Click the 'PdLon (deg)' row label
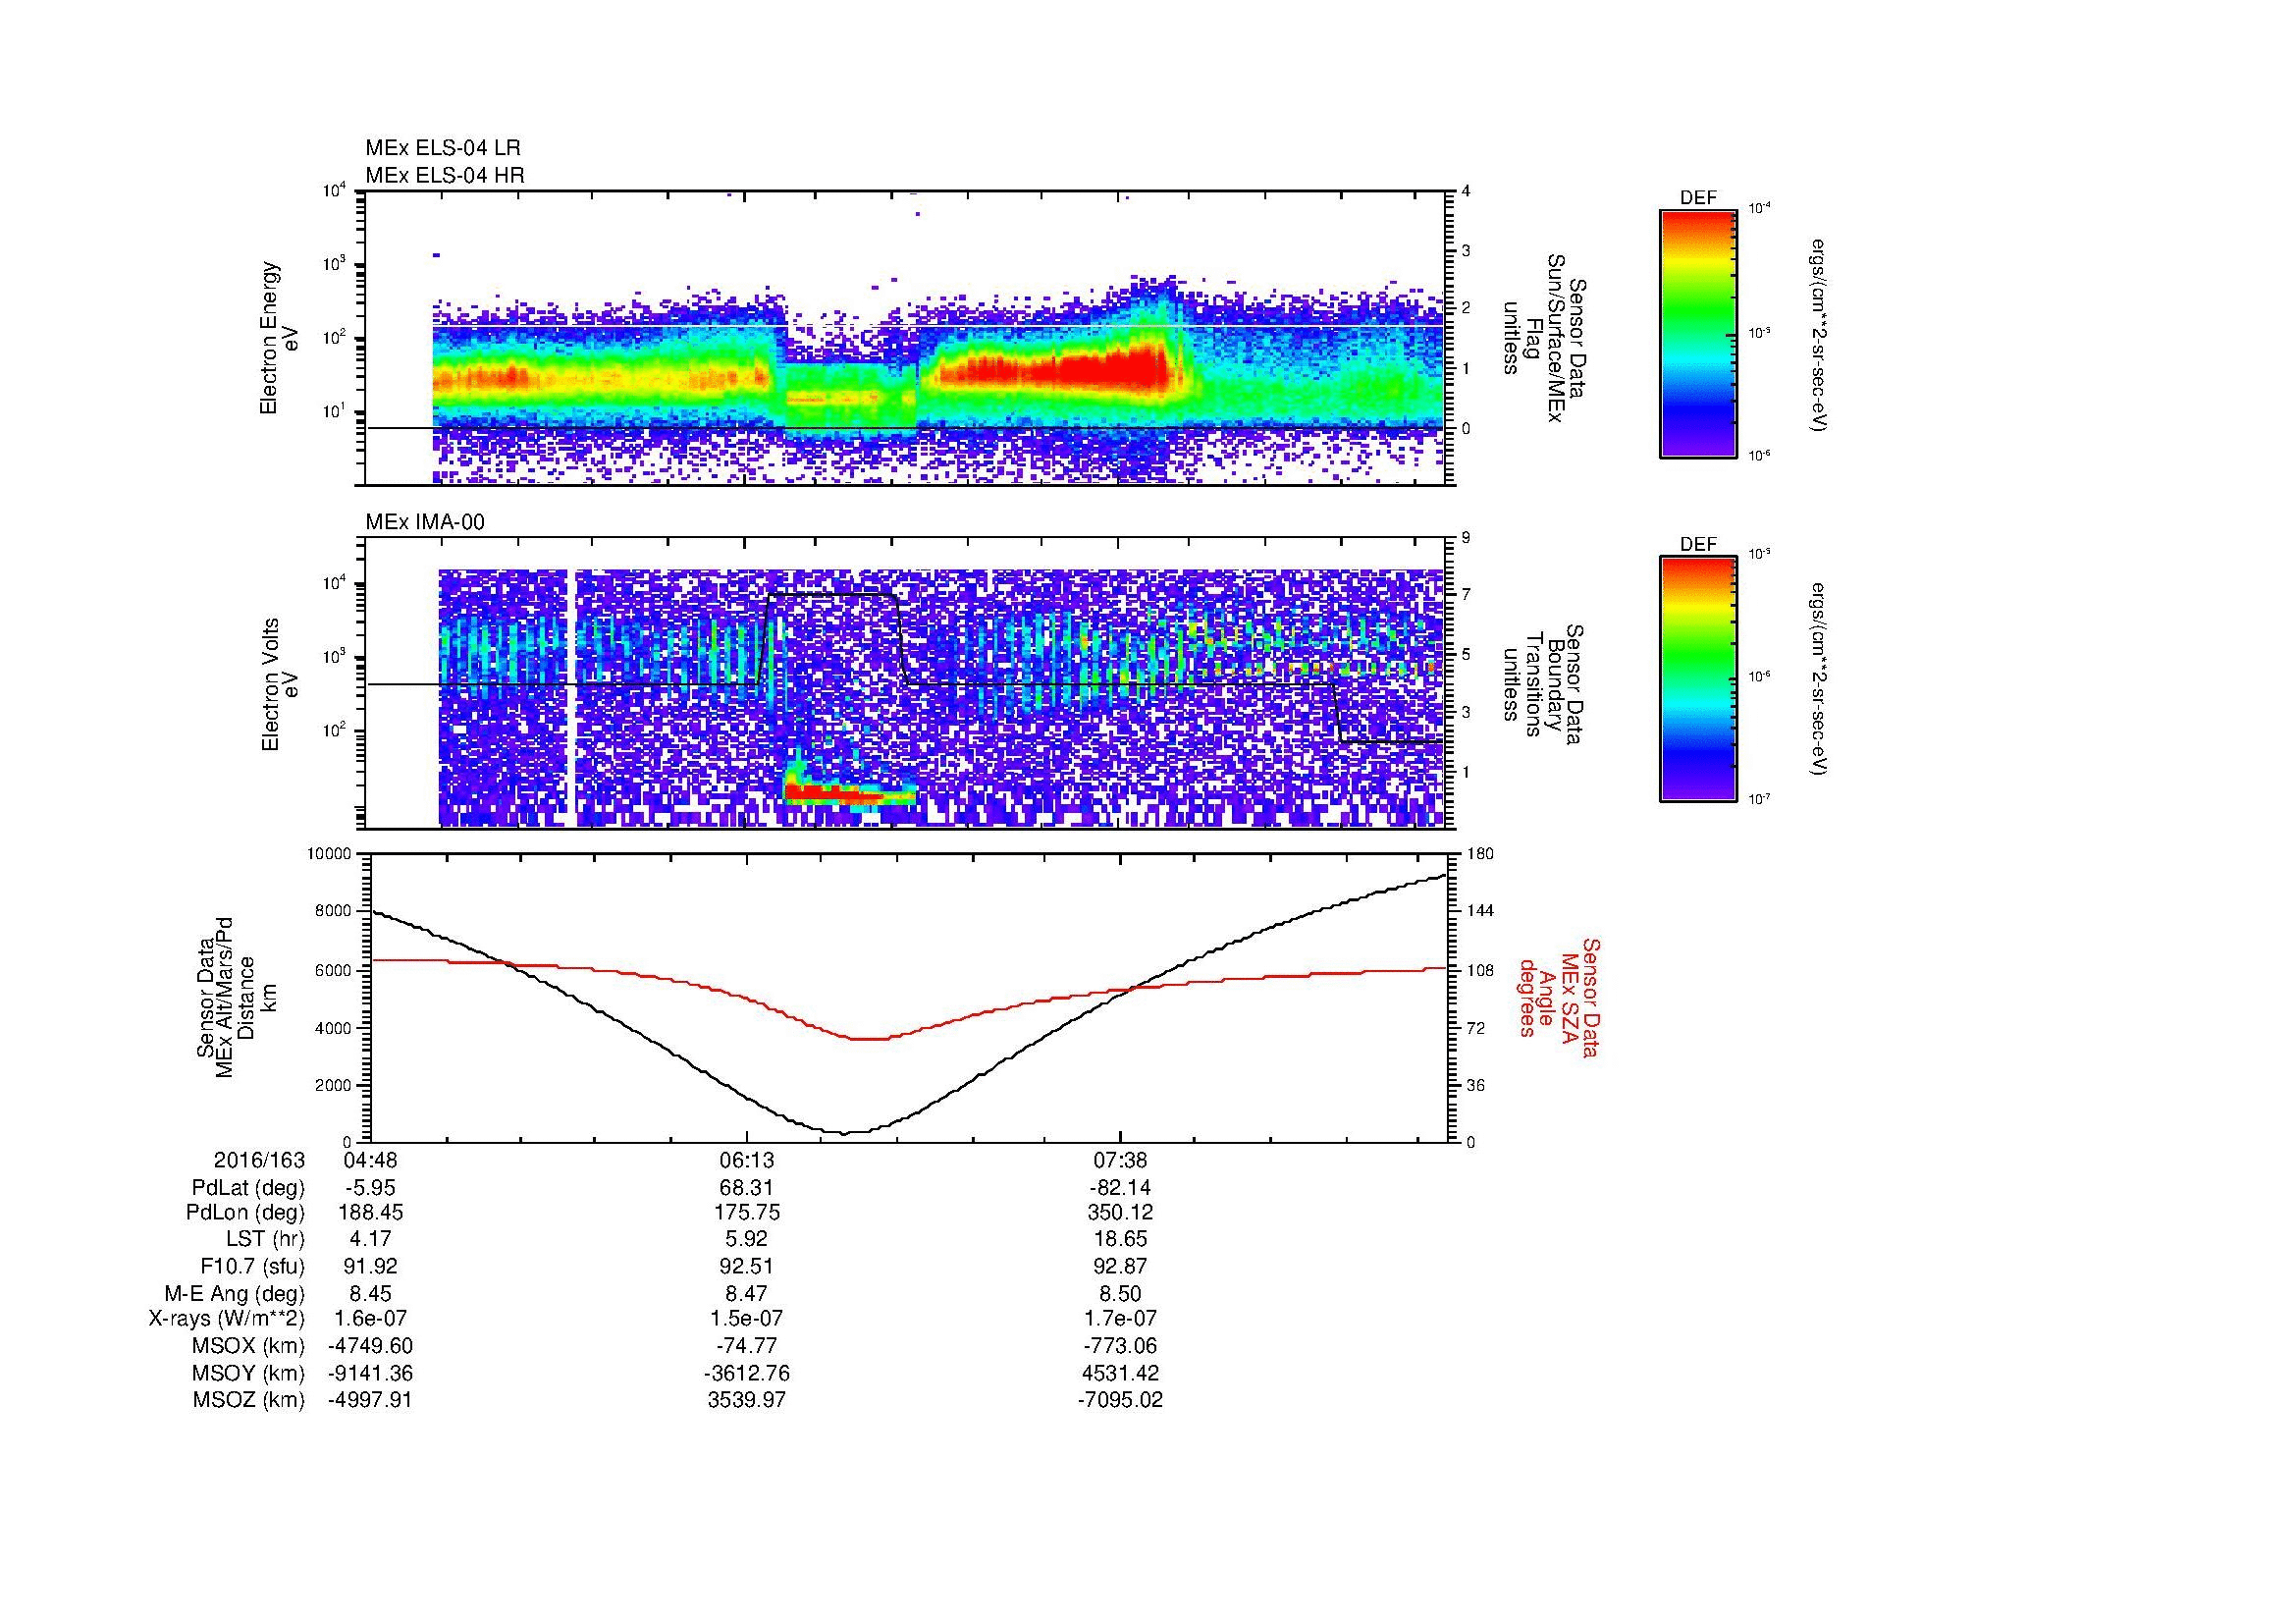This screenshot has width=2296, height=1623. click(x=247, y=1213)
